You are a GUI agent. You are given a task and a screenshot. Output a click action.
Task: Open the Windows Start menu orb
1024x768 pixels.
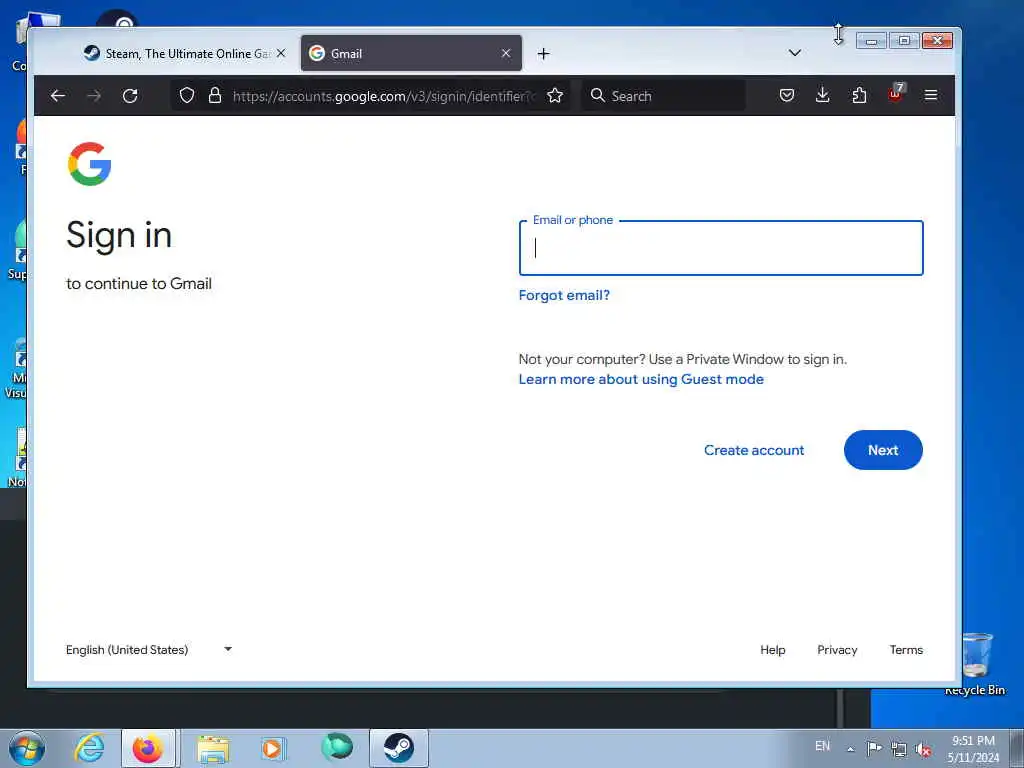tap(27, 748)
